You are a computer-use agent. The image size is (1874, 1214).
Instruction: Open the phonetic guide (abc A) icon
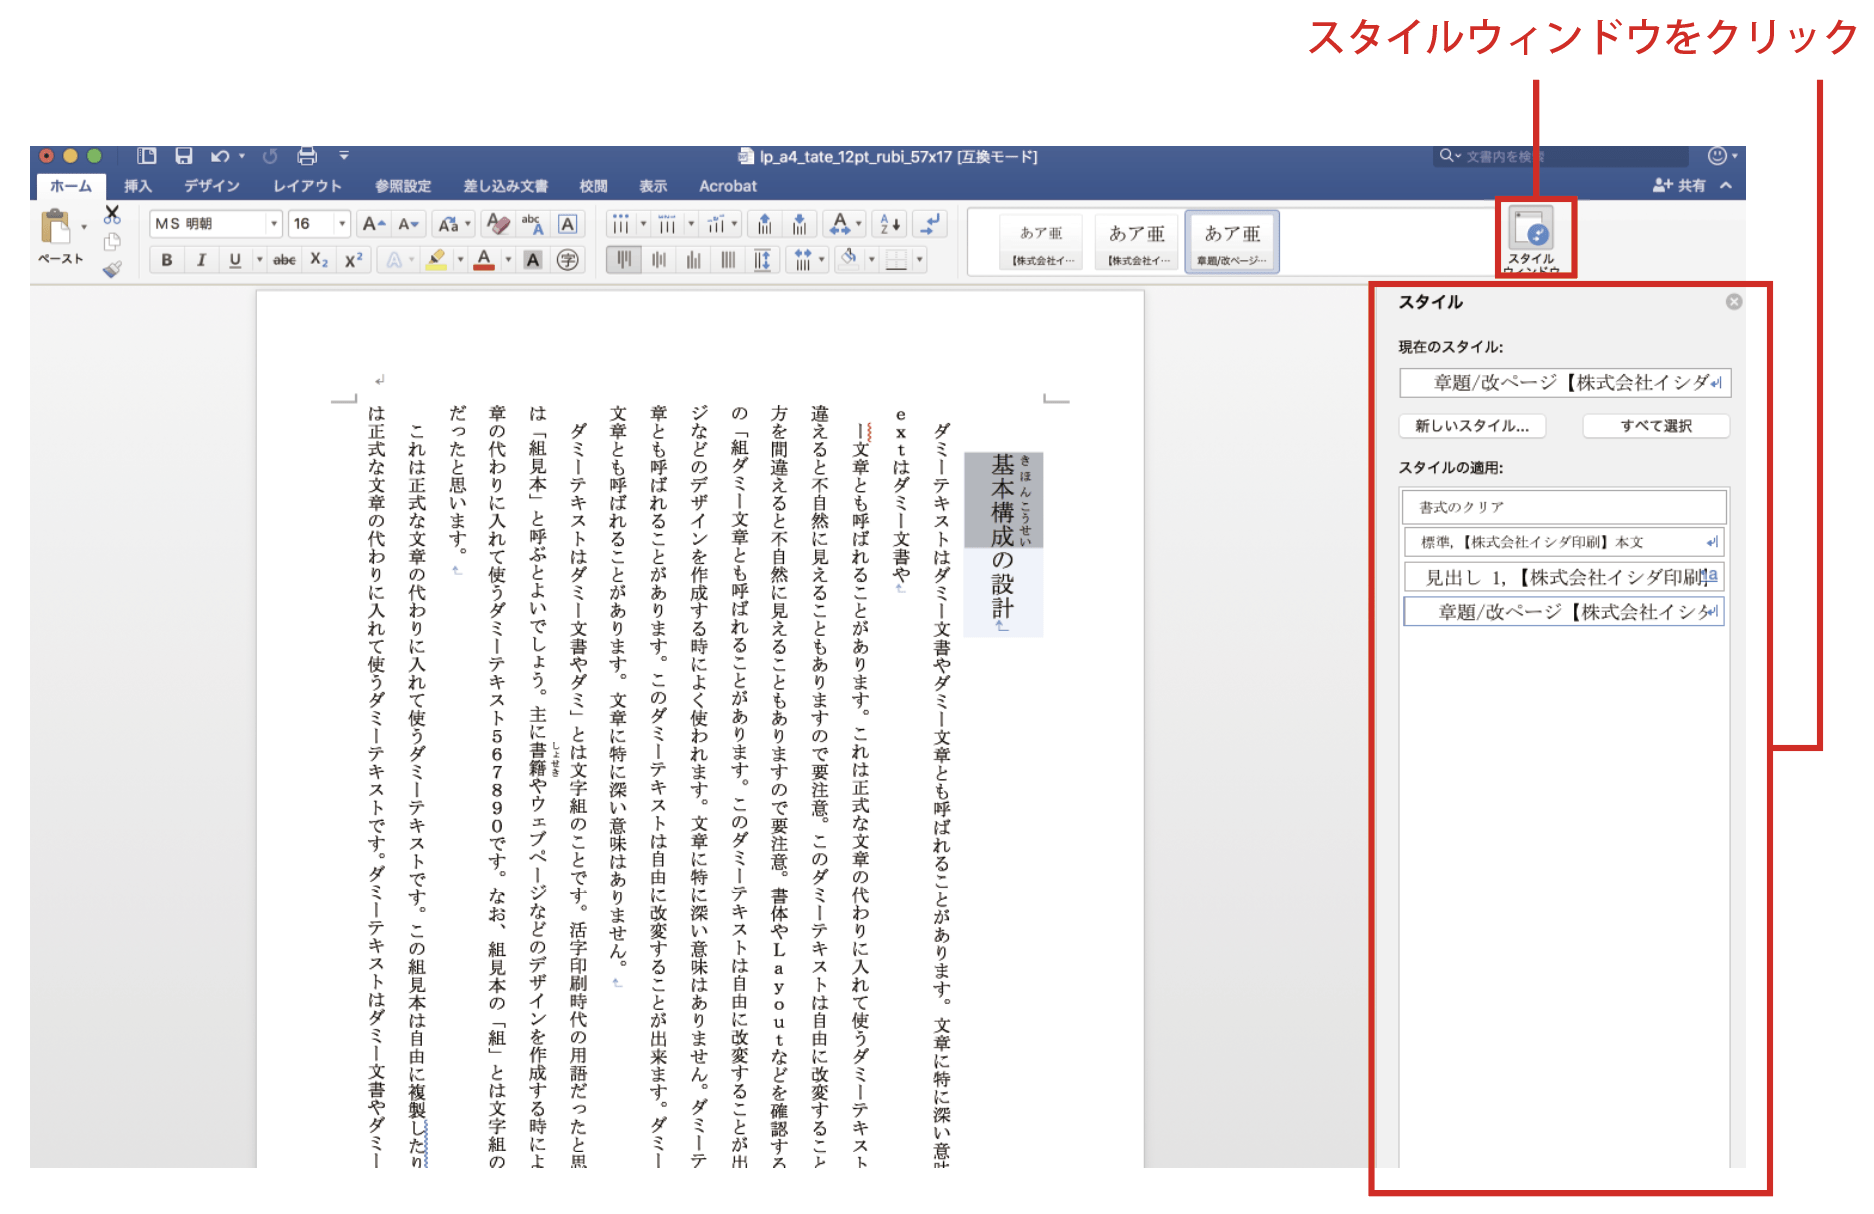pos(532,224)
